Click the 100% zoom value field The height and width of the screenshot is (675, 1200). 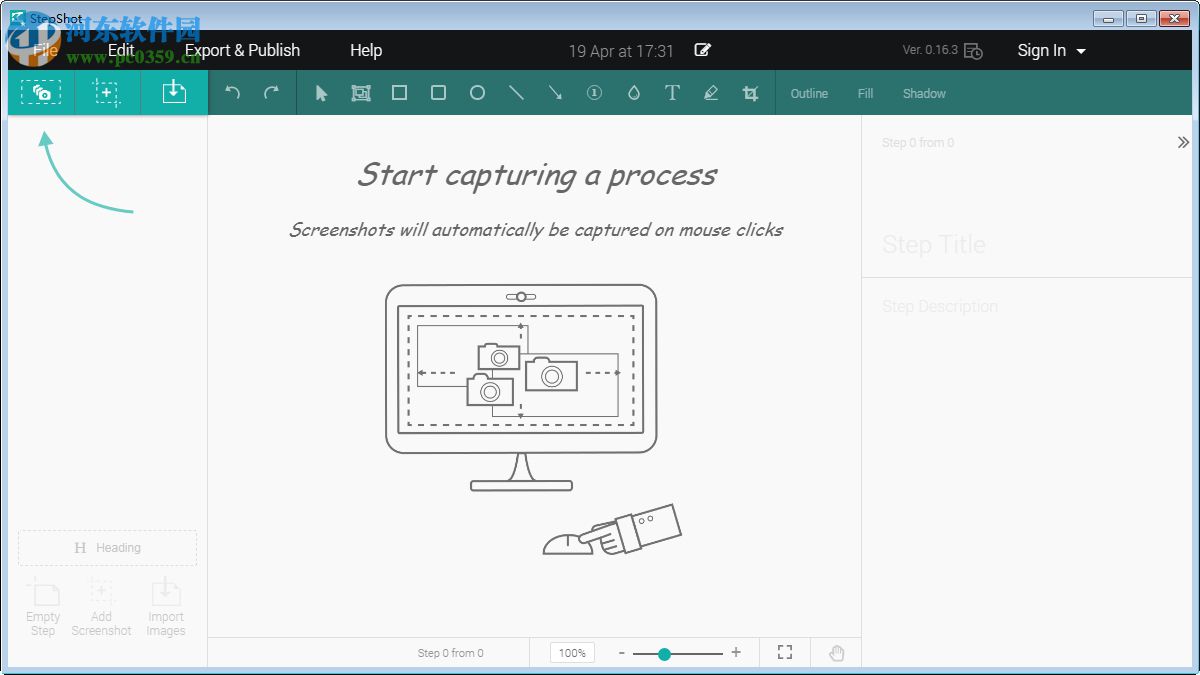pyautogui.click(x=572, y=652)
